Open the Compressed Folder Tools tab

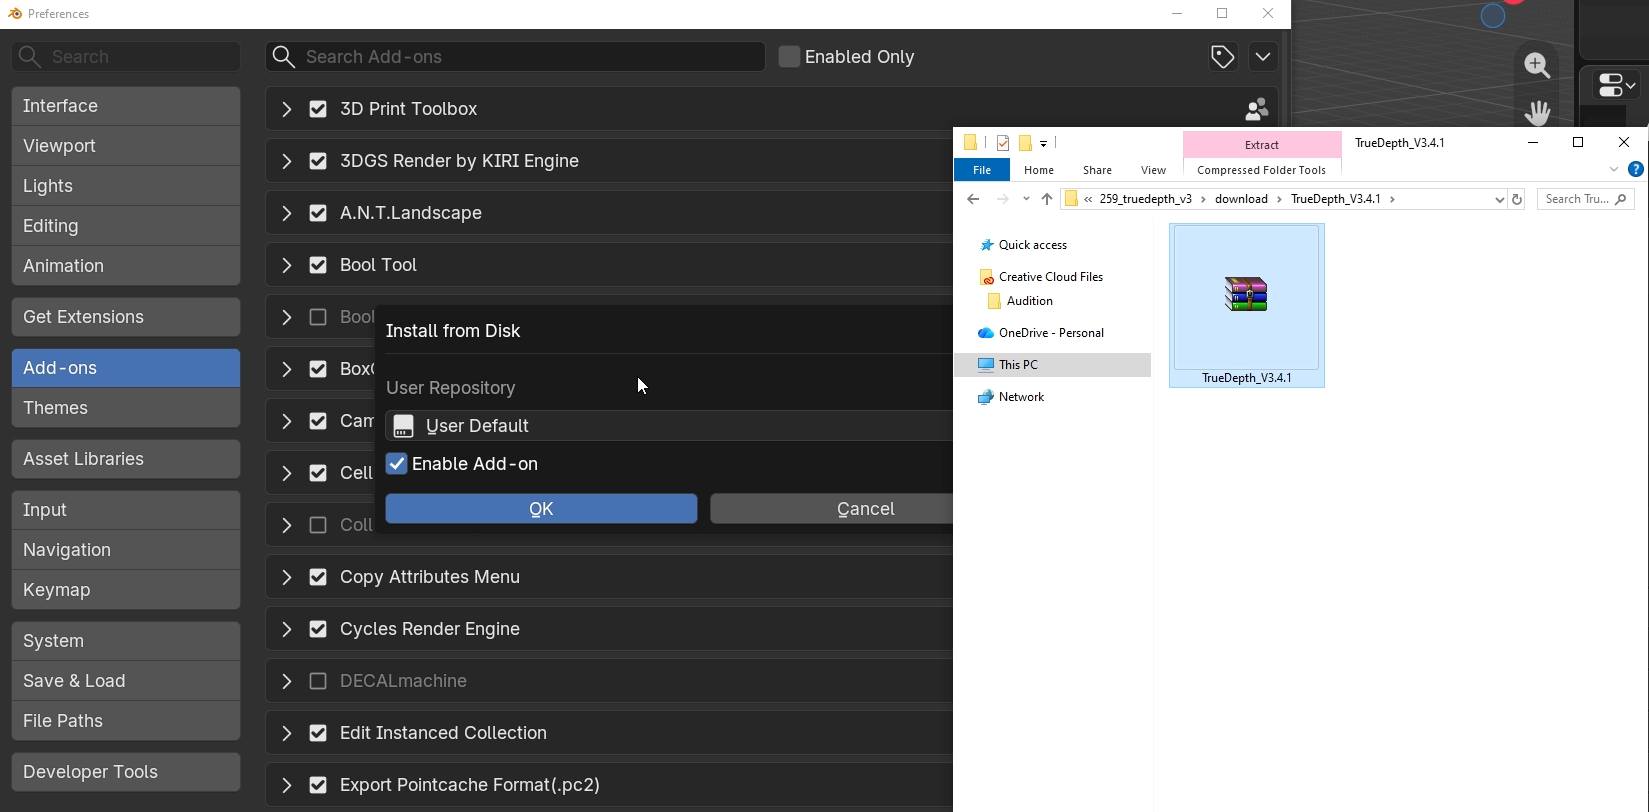[1261, 170]
